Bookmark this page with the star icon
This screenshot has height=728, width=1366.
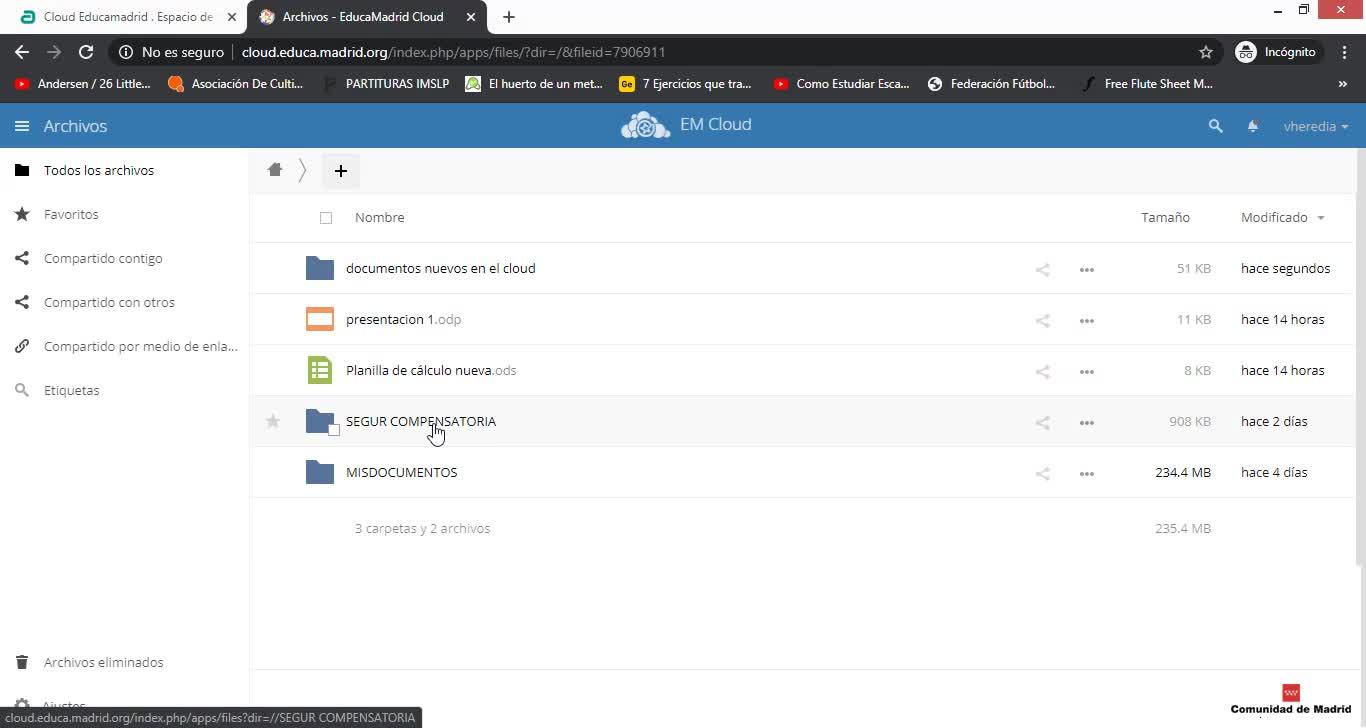(x=1206, y=52)
